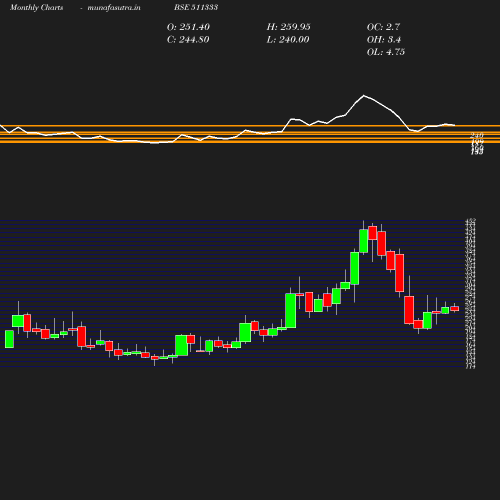Click the 'BSE 511333' symbol label
The image size is (500, 500).
coord(196,7)
